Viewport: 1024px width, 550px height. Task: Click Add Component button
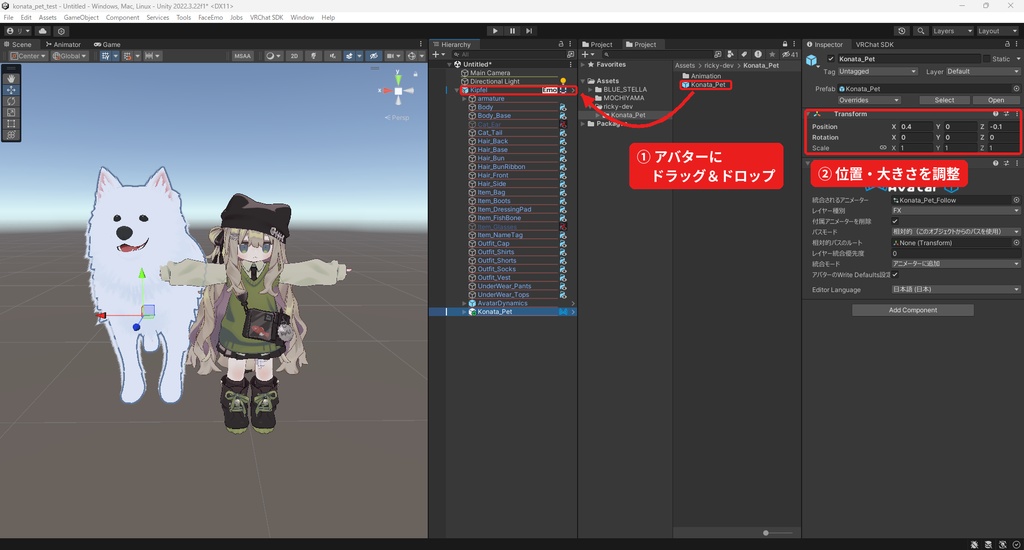click(x=912, y=310)
